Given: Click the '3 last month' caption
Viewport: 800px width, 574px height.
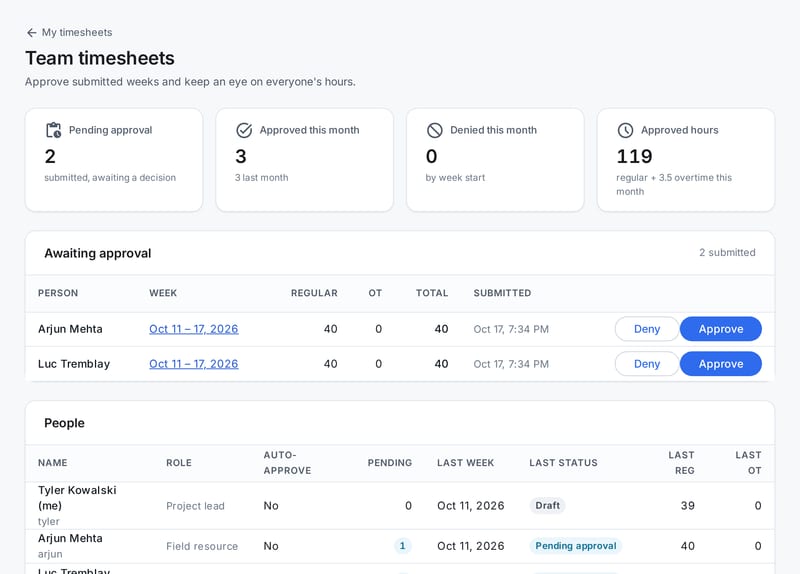Looking at the screenshot, I should (261, 178).
